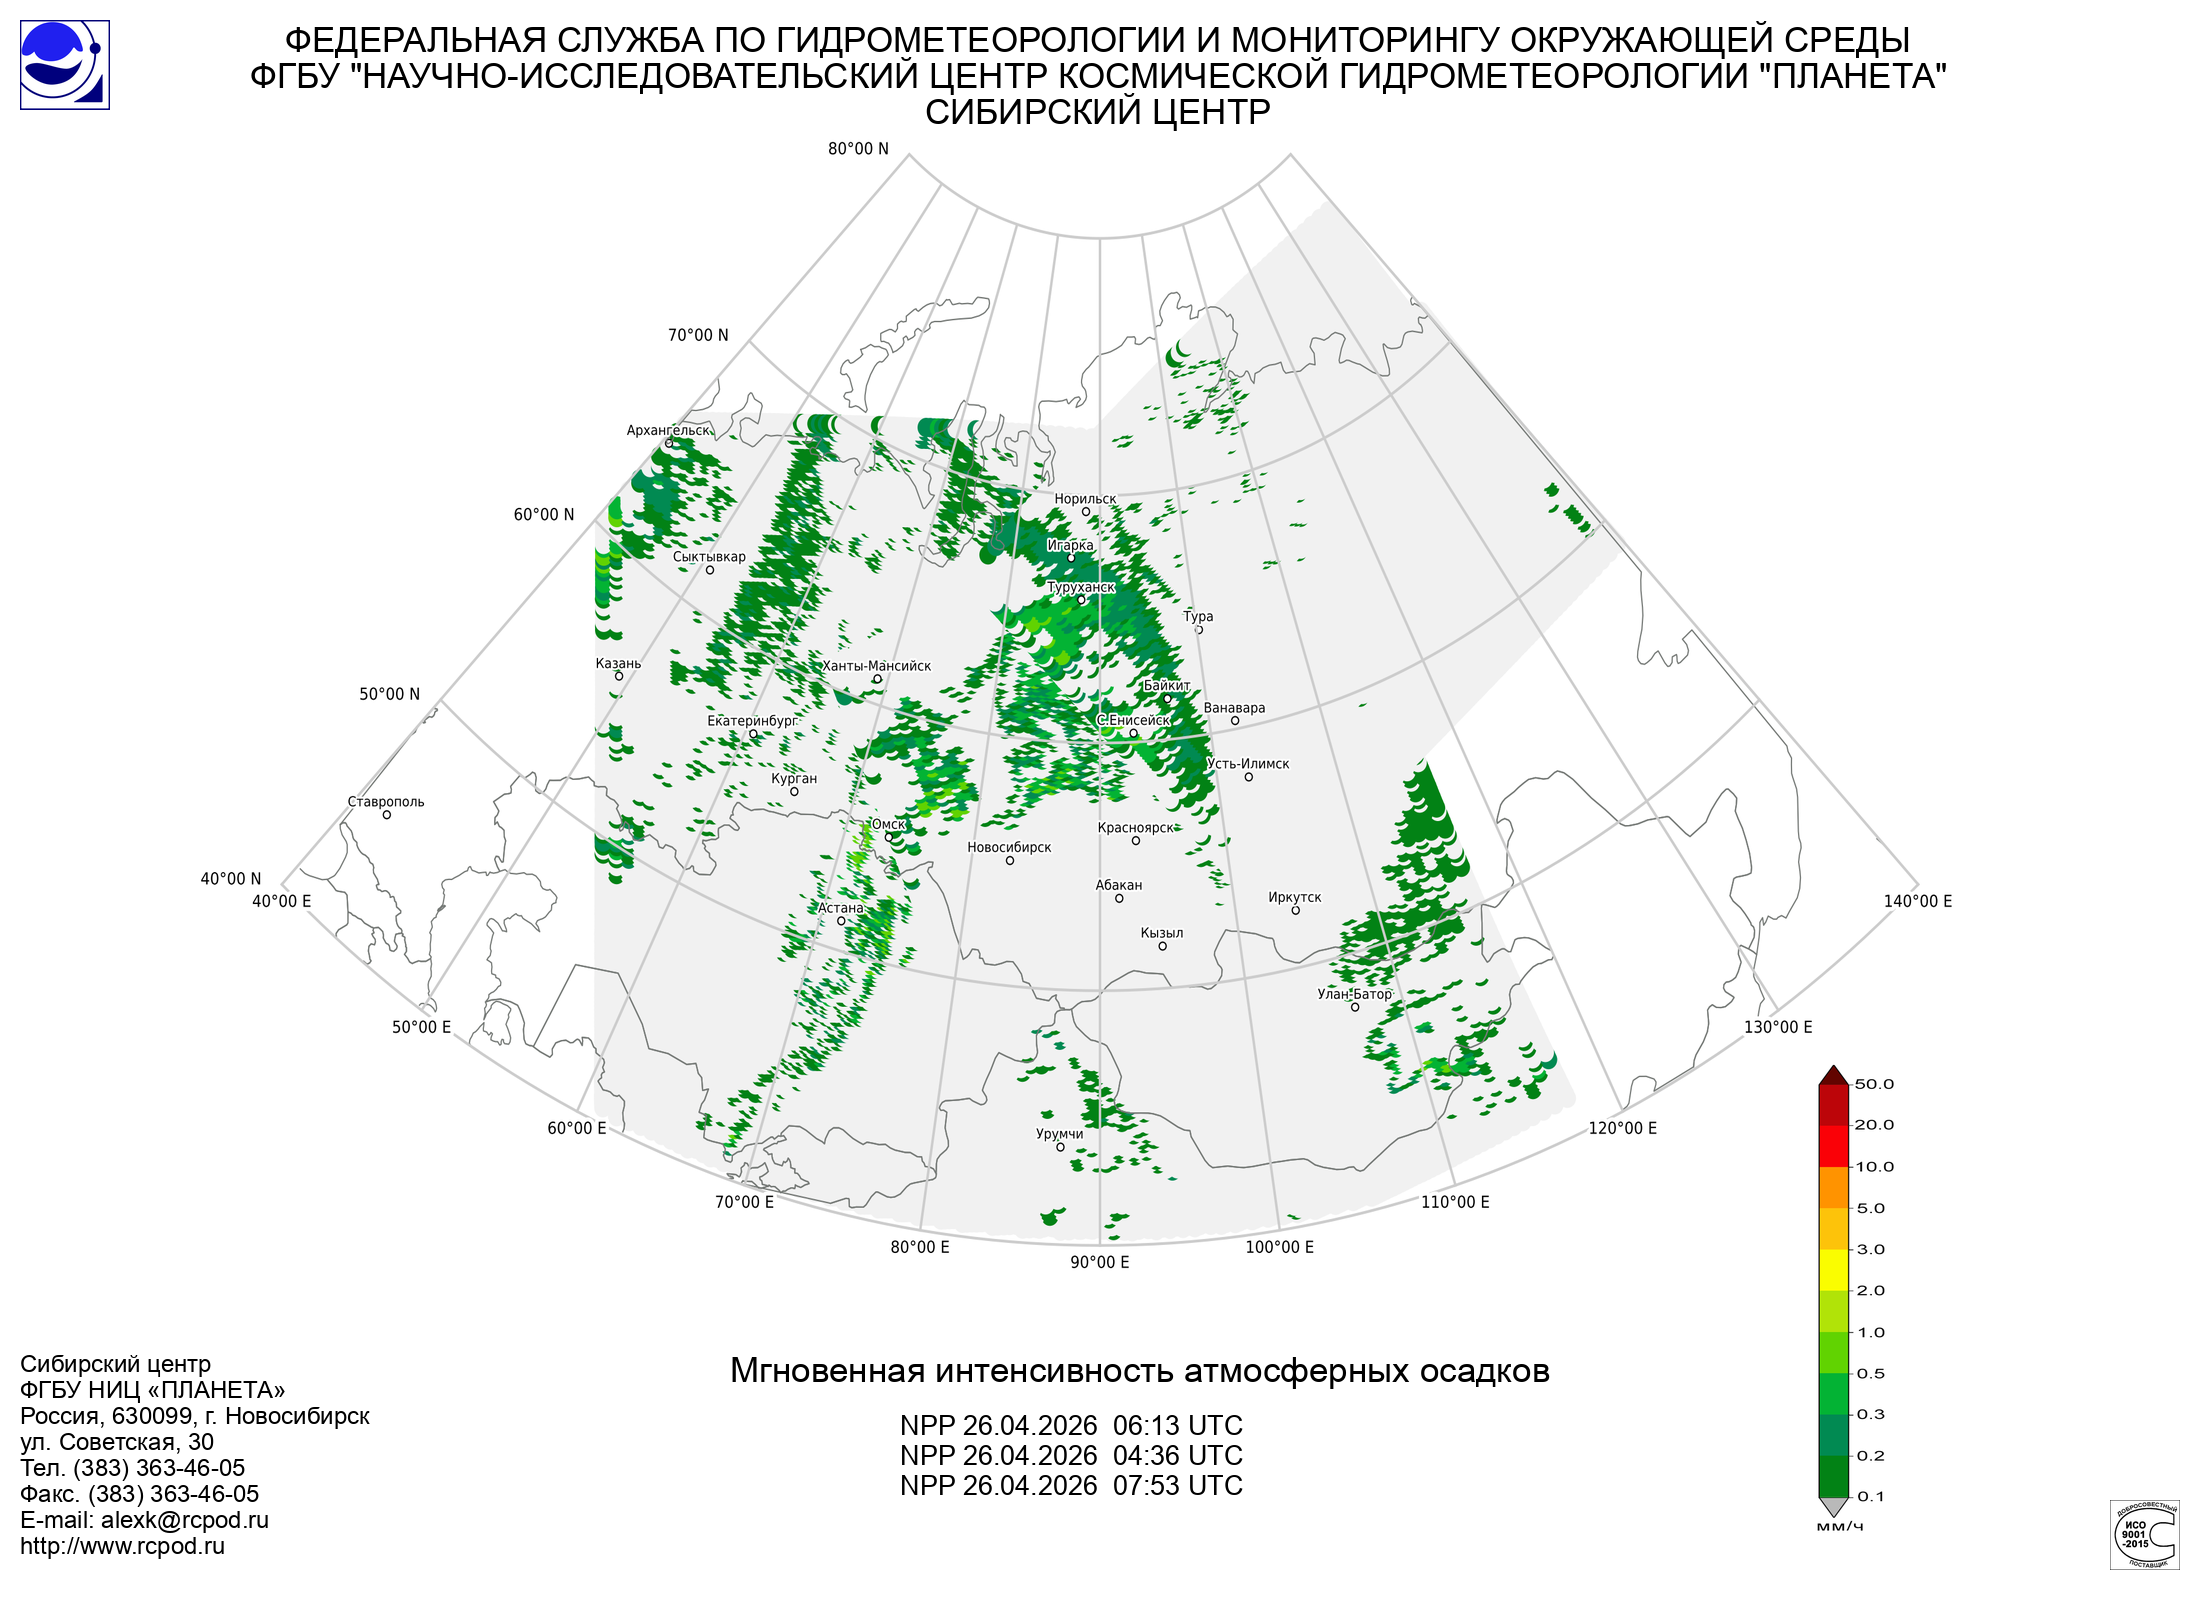
Task: Click the Omsk city marker
Action: (888, 838)
